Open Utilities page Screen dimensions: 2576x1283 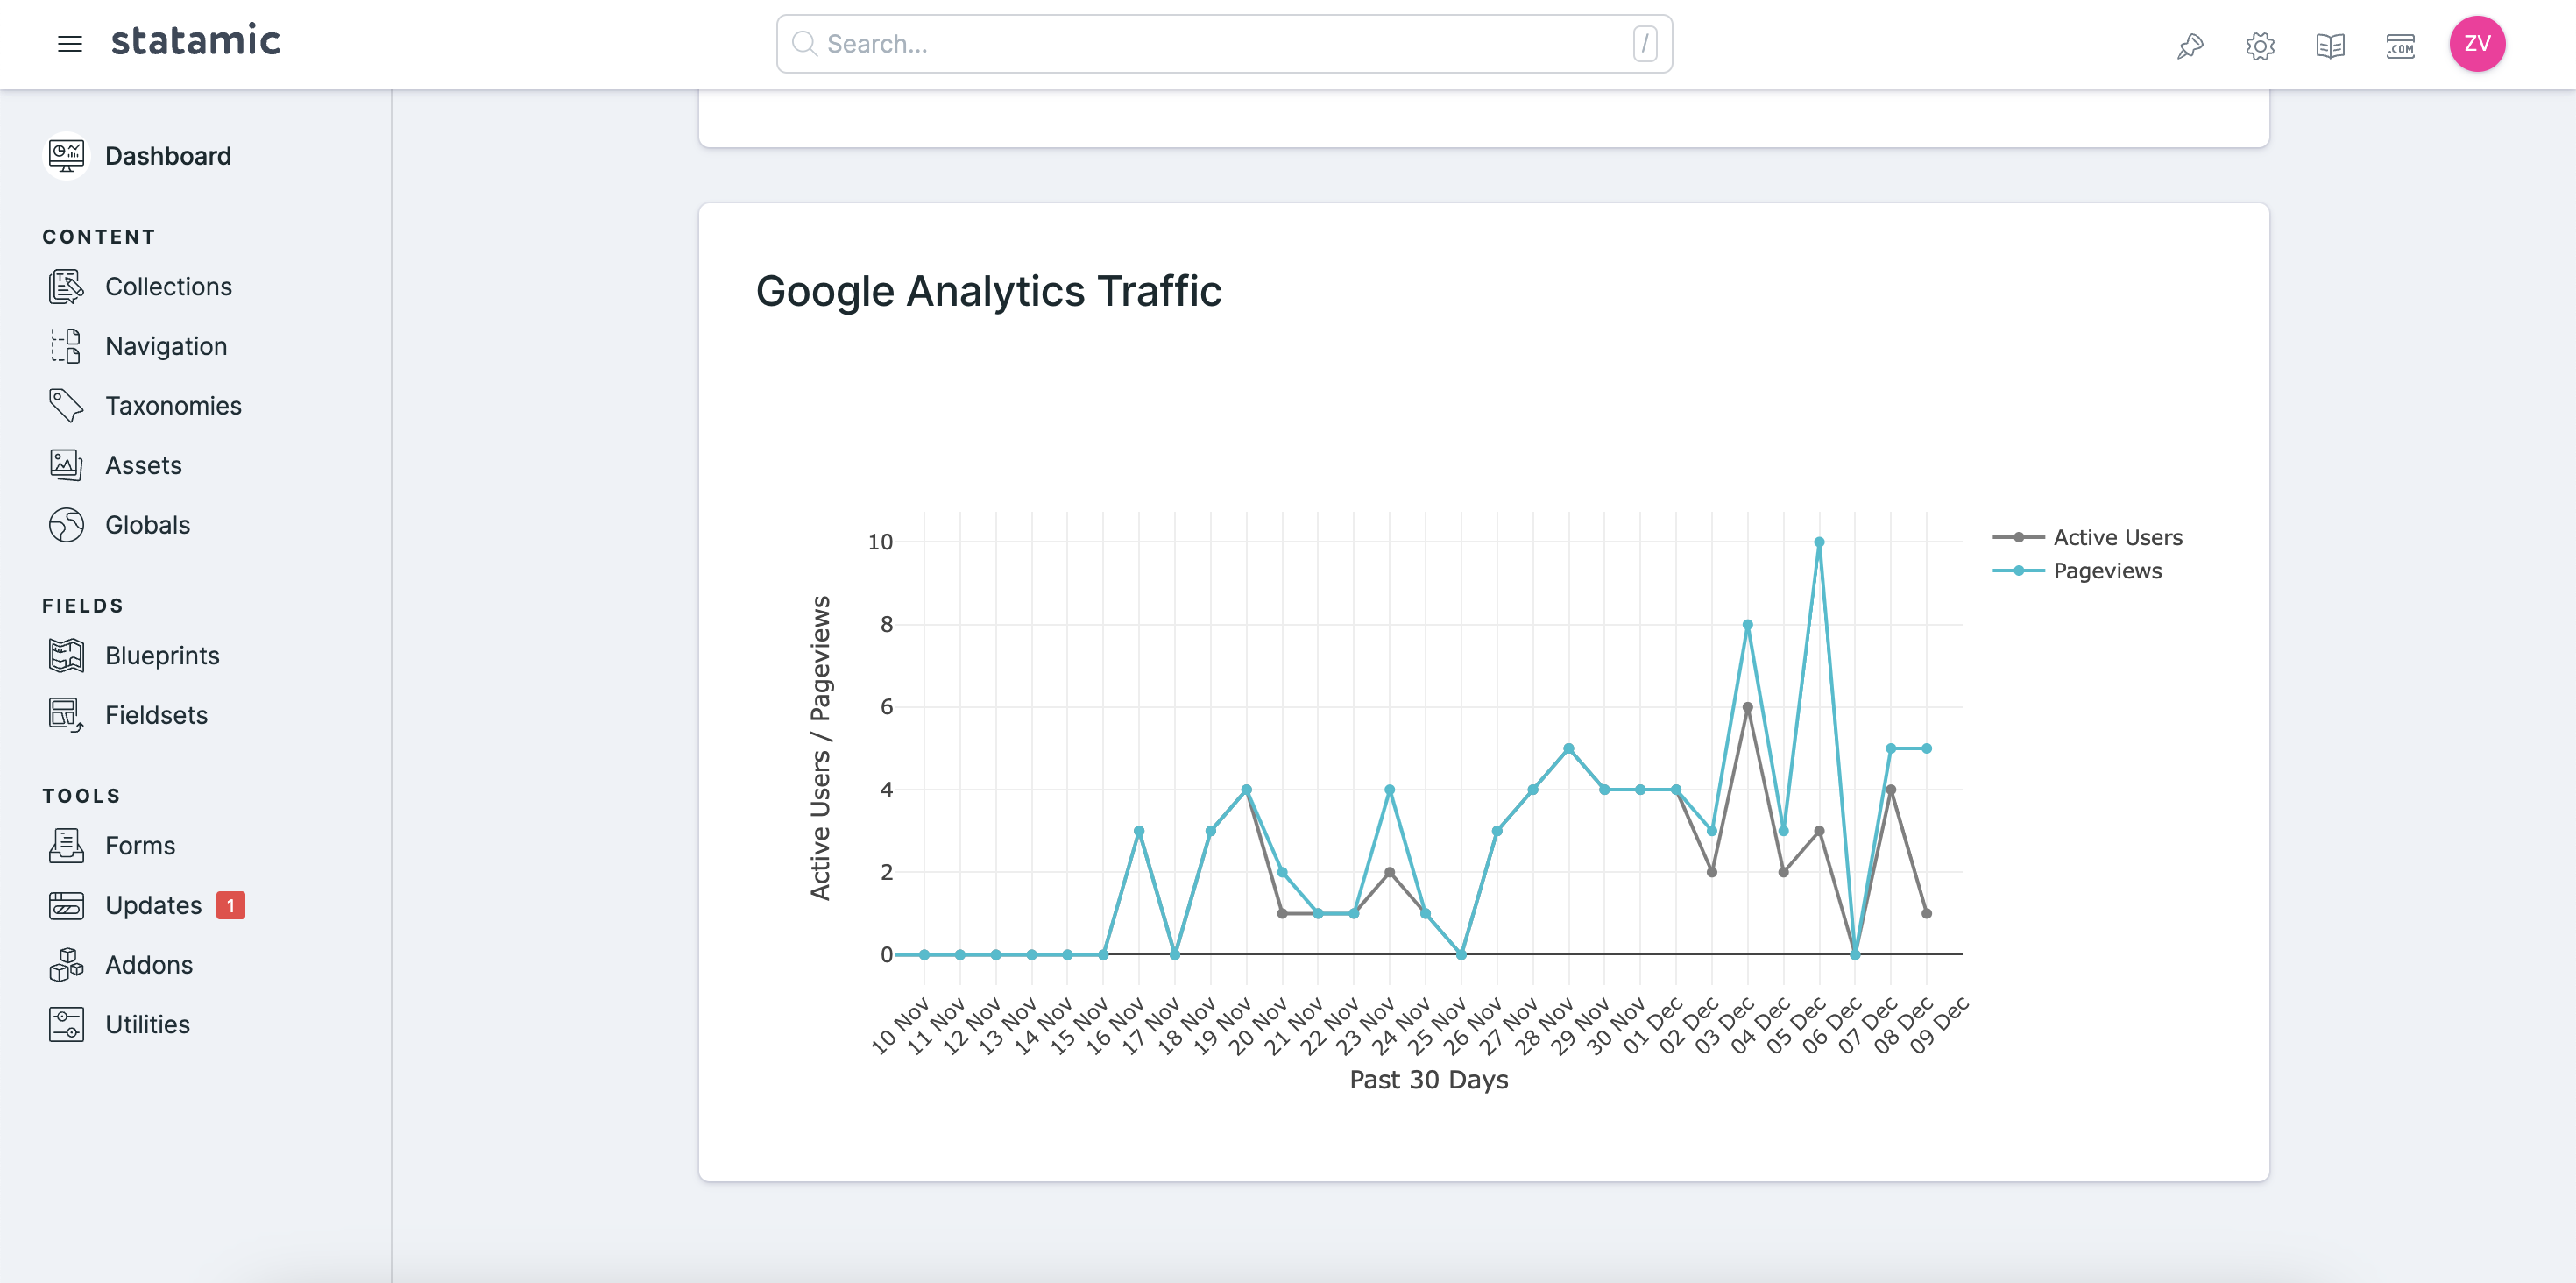click(147, 1025)
